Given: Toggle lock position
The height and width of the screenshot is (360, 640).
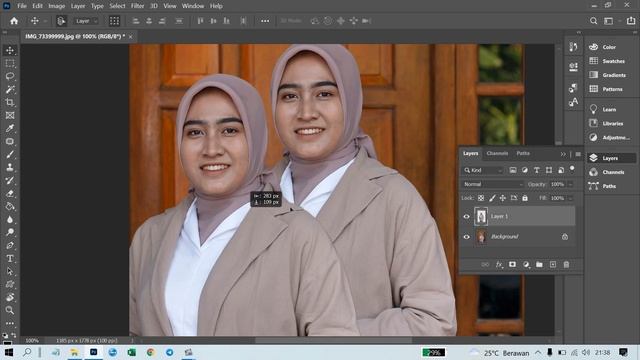Looking at the screenshot, I should [503, 198].
